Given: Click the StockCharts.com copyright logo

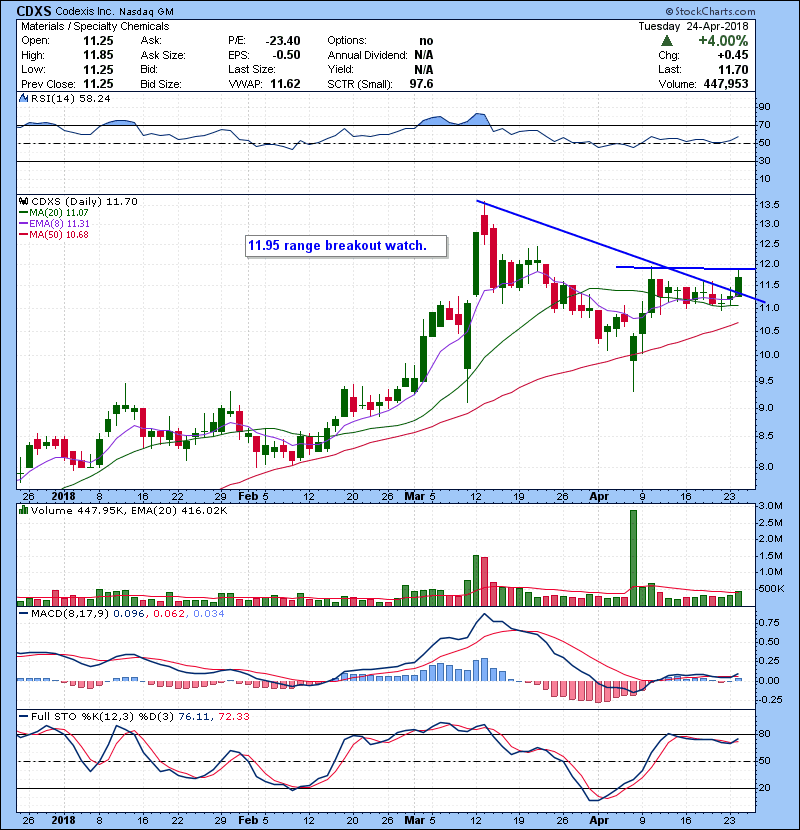Looking at the screenshot, I should click(710, 11).
